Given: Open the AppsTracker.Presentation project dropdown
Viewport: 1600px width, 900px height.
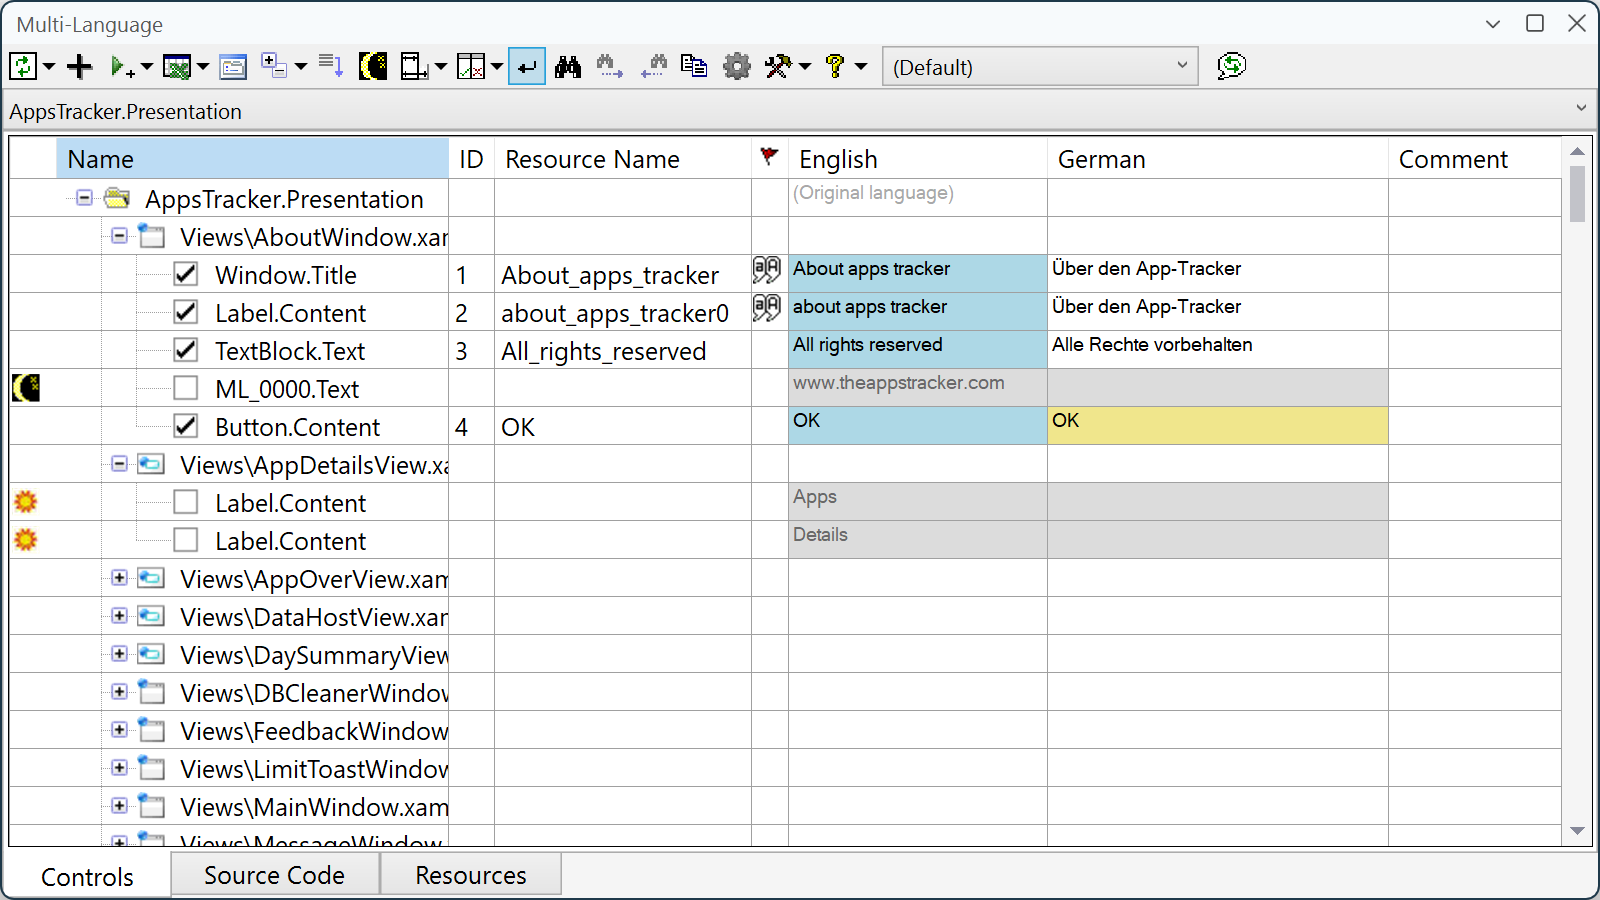Looking at the screenshot, I should (1581, 109).
